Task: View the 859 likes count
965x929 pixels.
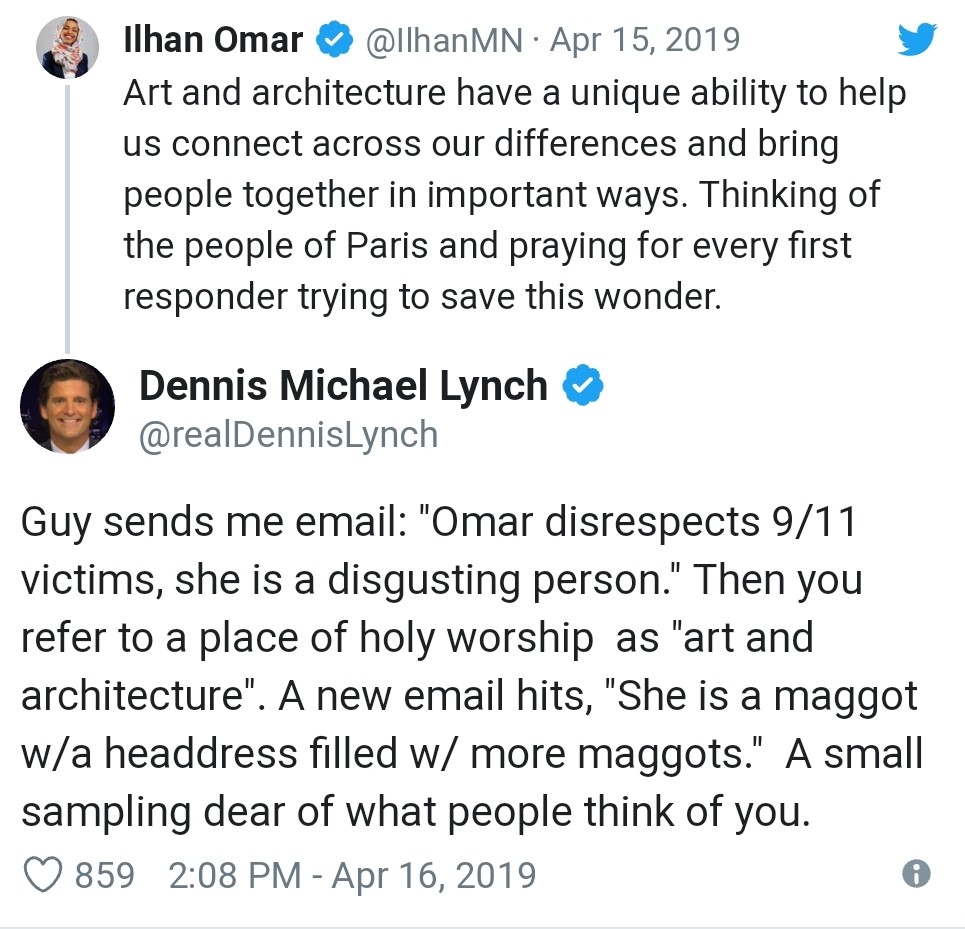Action: click(105, 875)
